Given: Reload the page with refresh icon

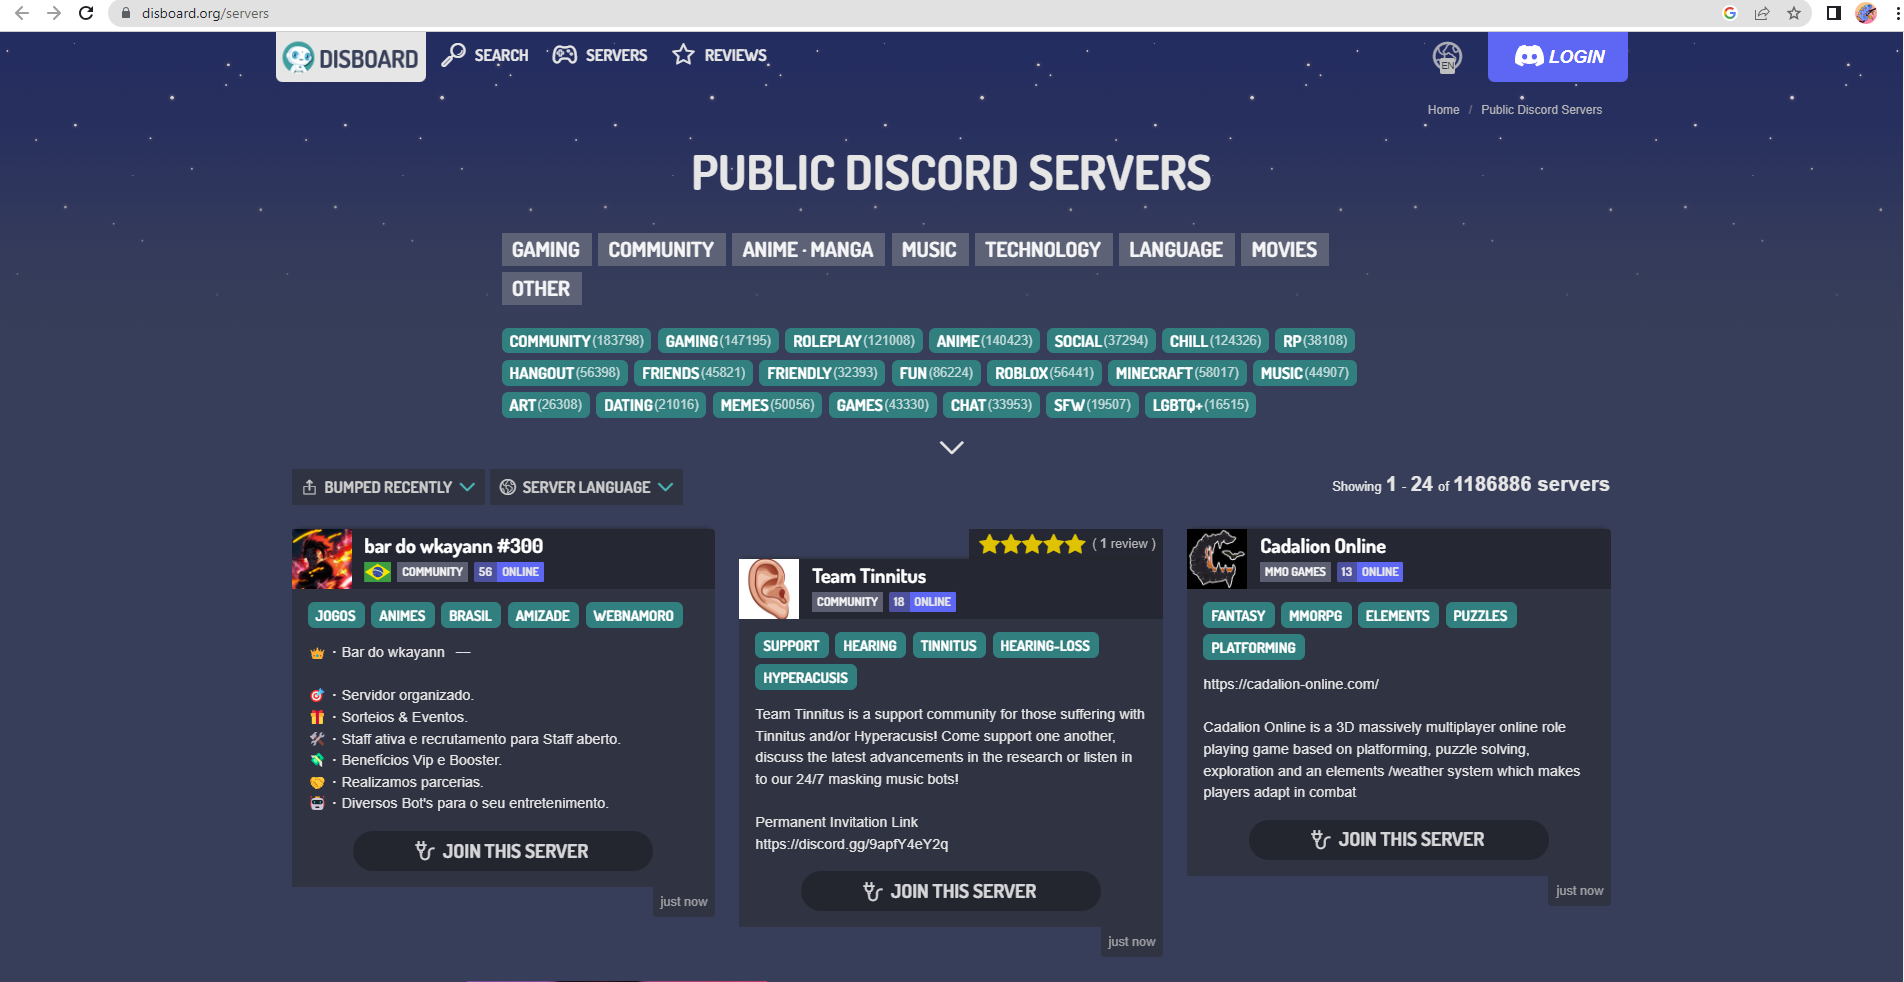Looking at the screenshot, I should point(86,13).
